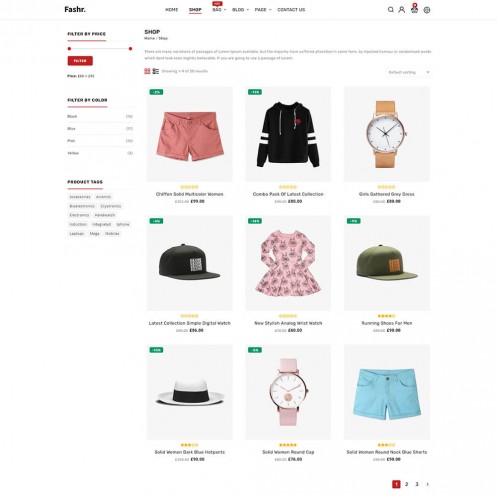Open the user account icon
Viewport: 497px width, 497px height.
(402, 10)
